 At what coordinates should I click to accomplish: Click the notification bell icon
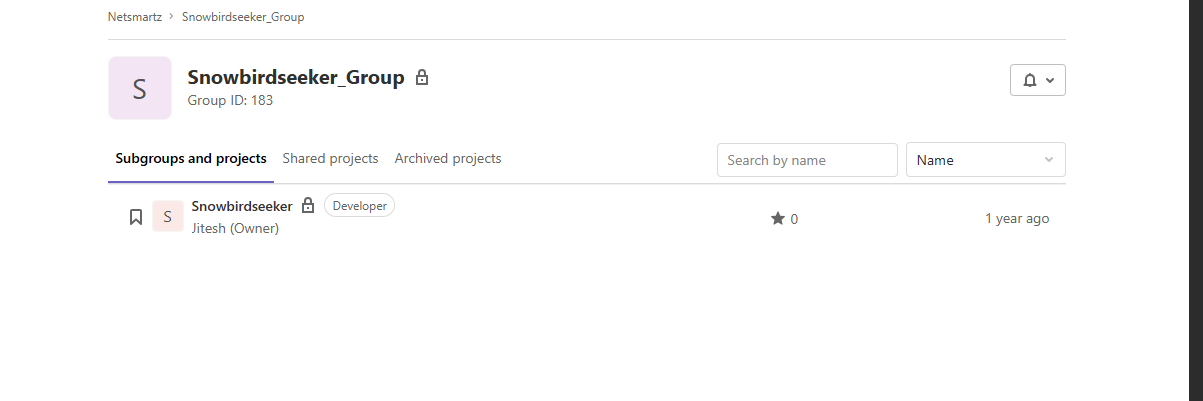coord(1030,80)
